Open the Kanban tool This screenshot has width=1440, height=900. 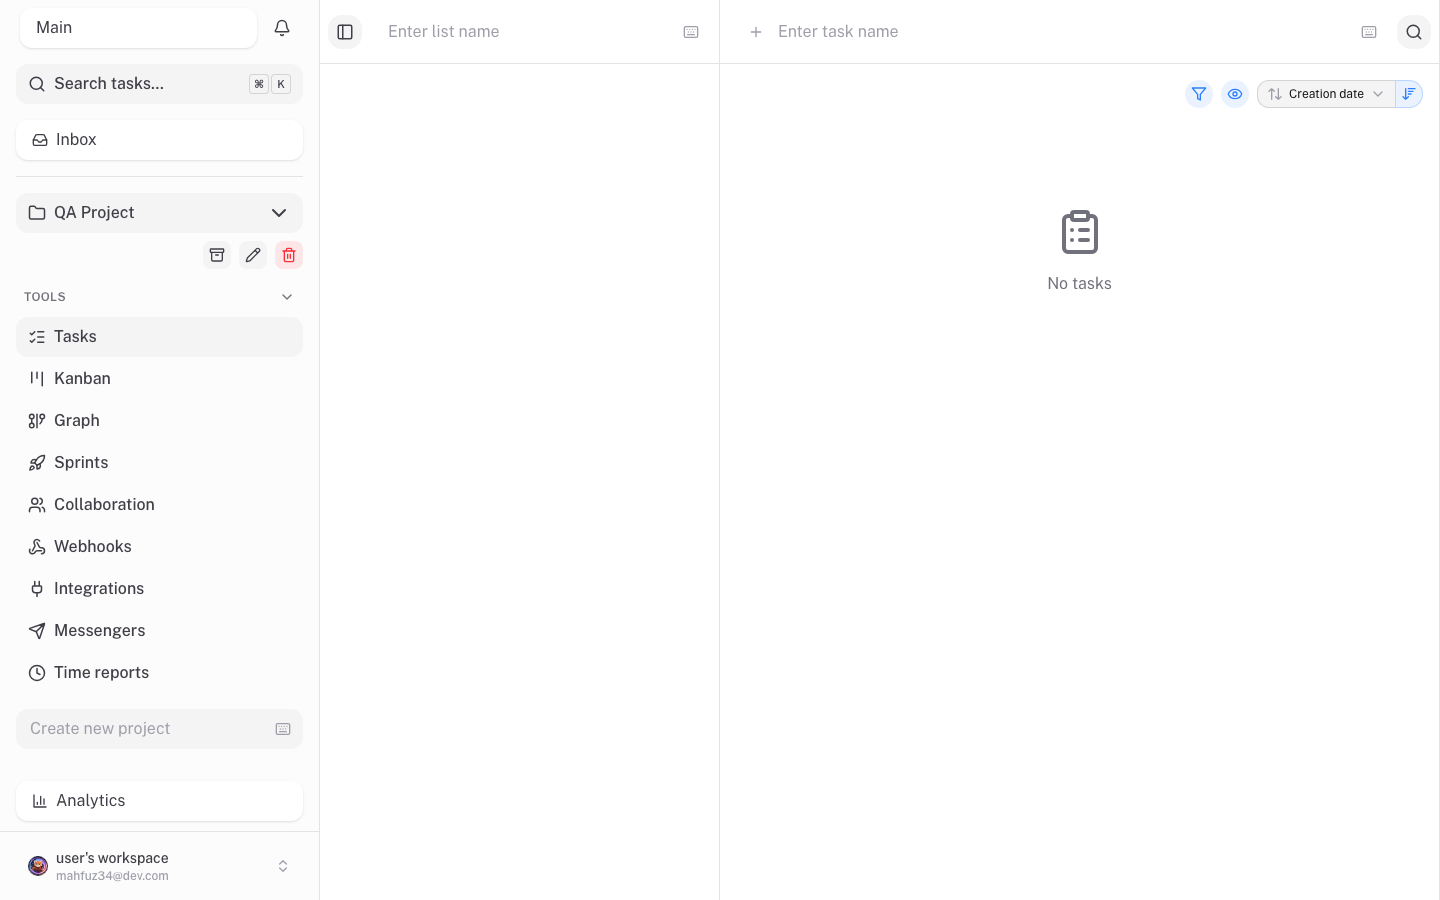point(159,379)
